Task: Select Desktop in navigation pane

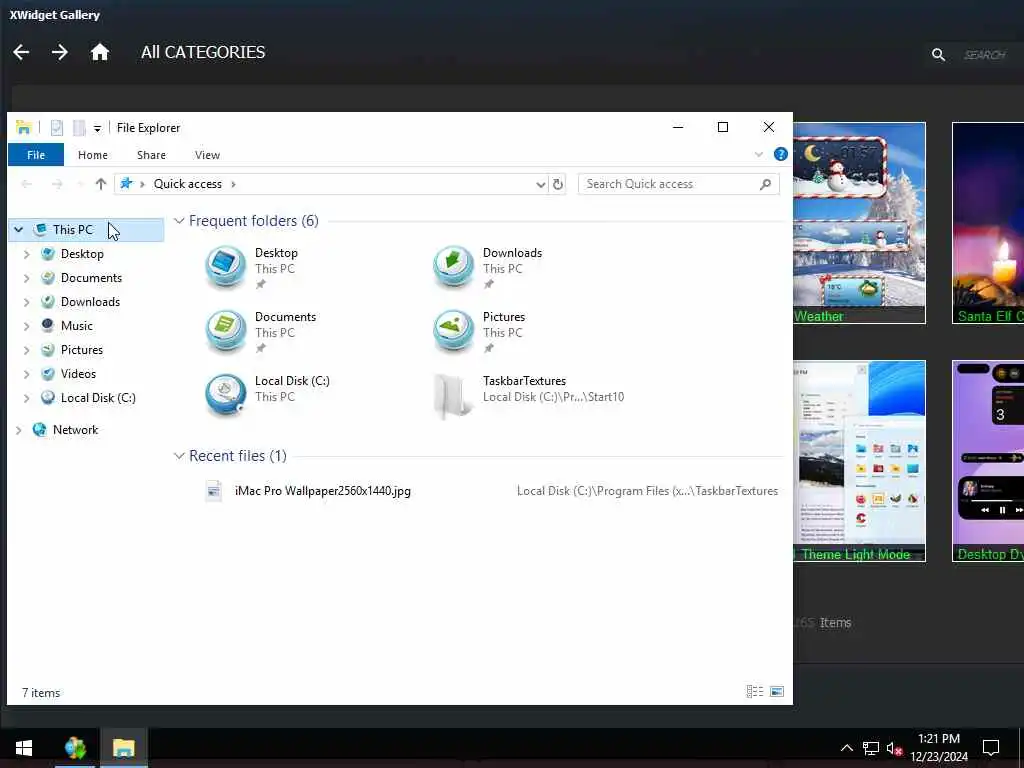Action: pyautogui.click(x=82, y=254)
